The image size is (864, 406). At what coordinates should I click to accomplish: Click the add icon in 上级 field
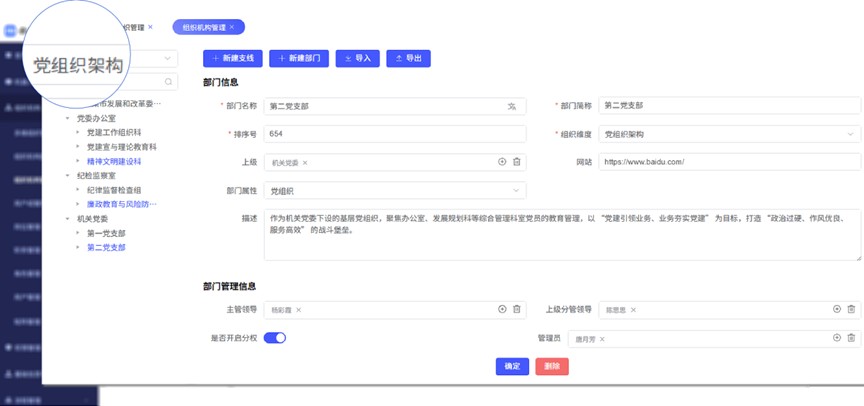click(502, 162)
